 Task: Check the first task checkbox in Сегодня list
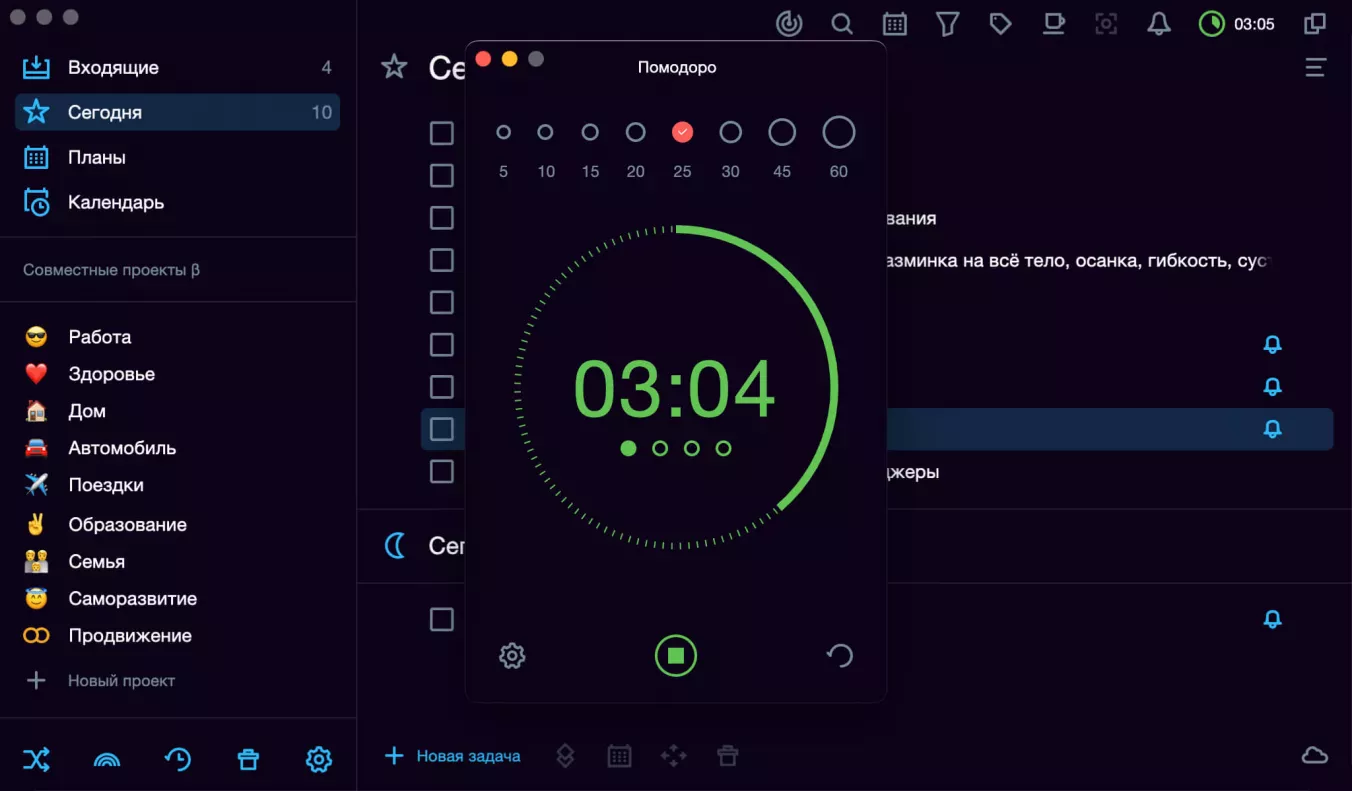pos(442,133)
